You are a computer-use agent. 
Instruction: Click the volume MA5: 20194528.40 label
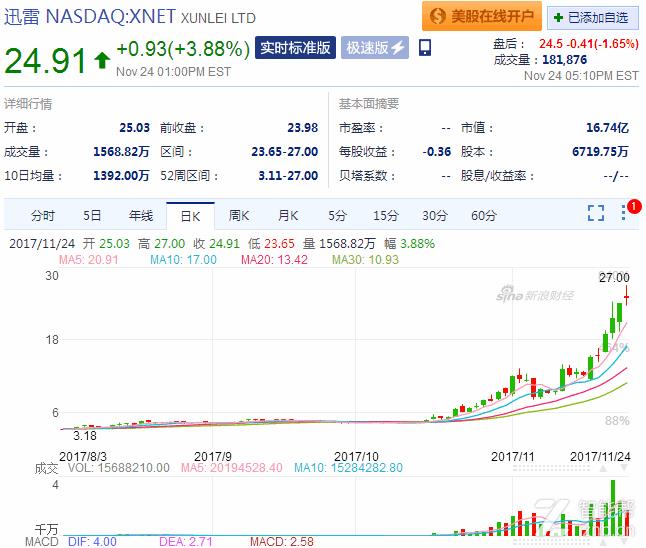[232, 468]
